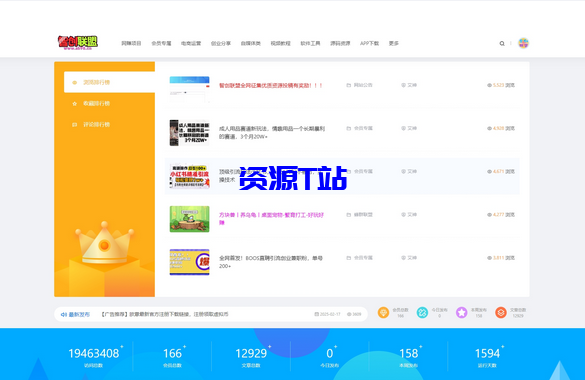Open the category link on the BOOS row
Image resolution: width=585 pixels, height=380 pixels.
pyautogui.click(x=363, y=258)
